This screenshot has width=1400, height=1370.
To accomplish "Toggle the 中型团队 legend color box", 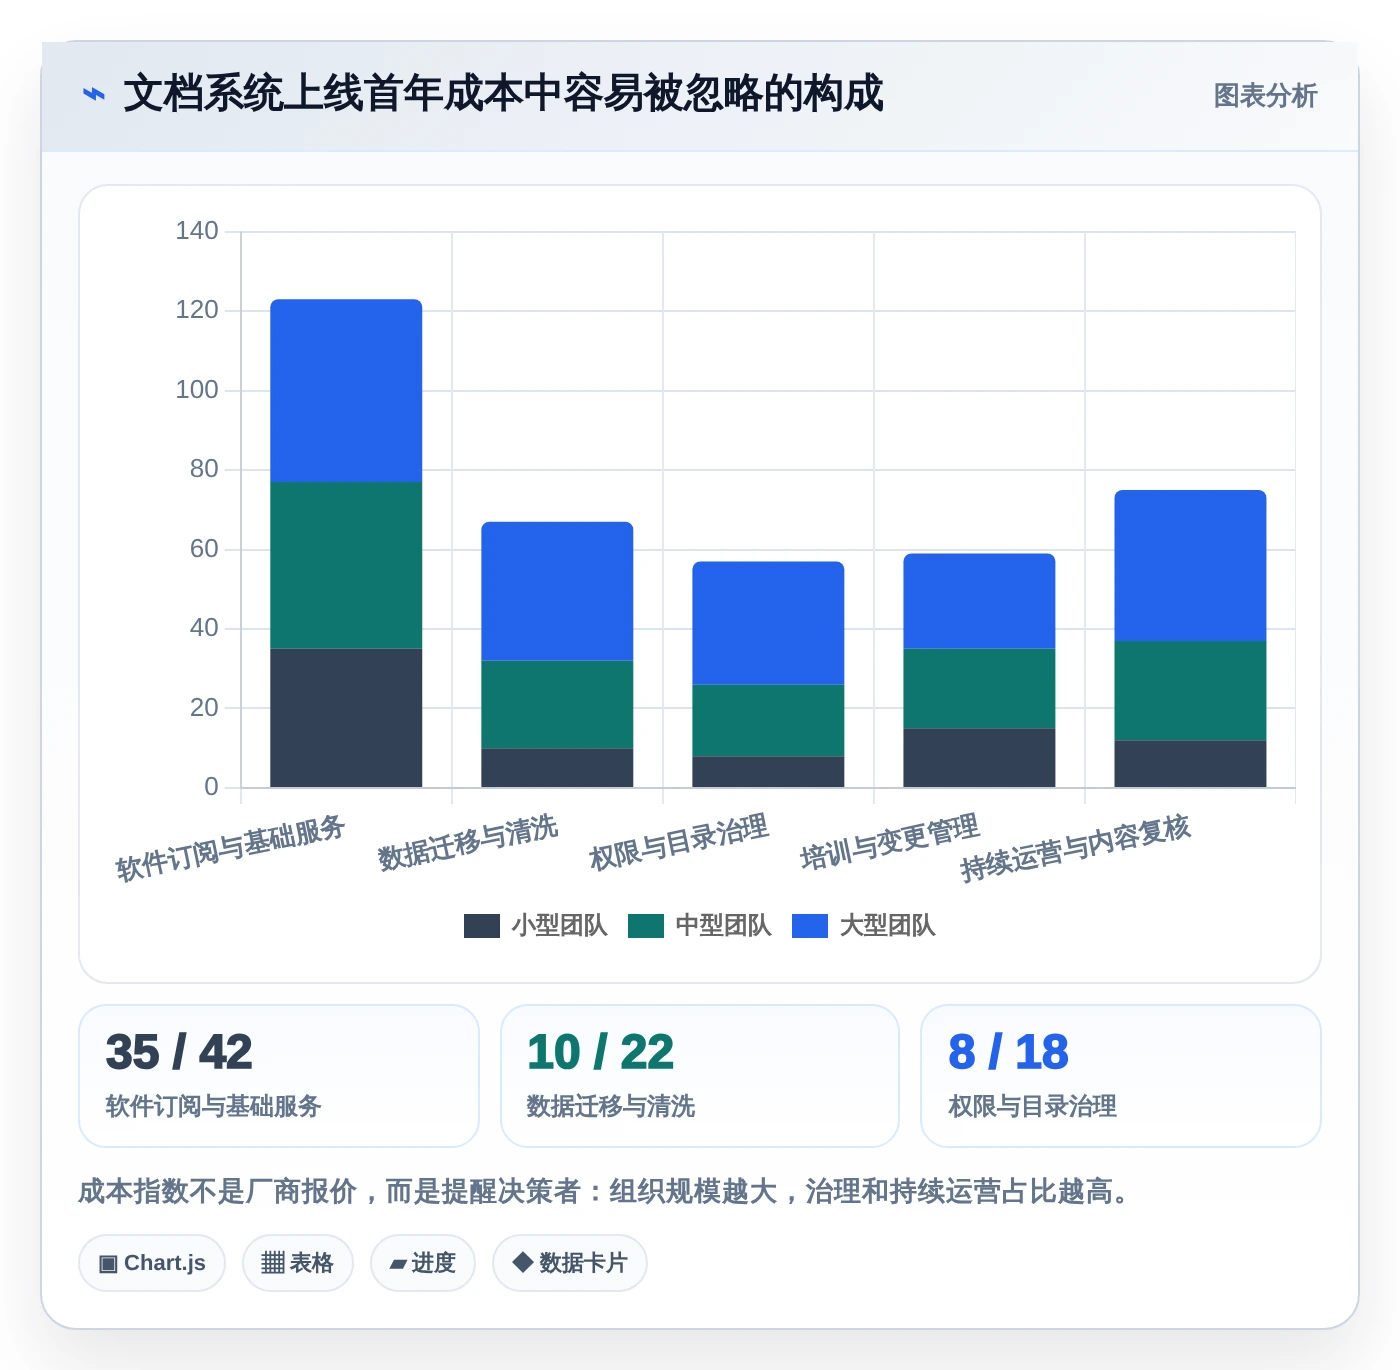I will click(645, 926).
